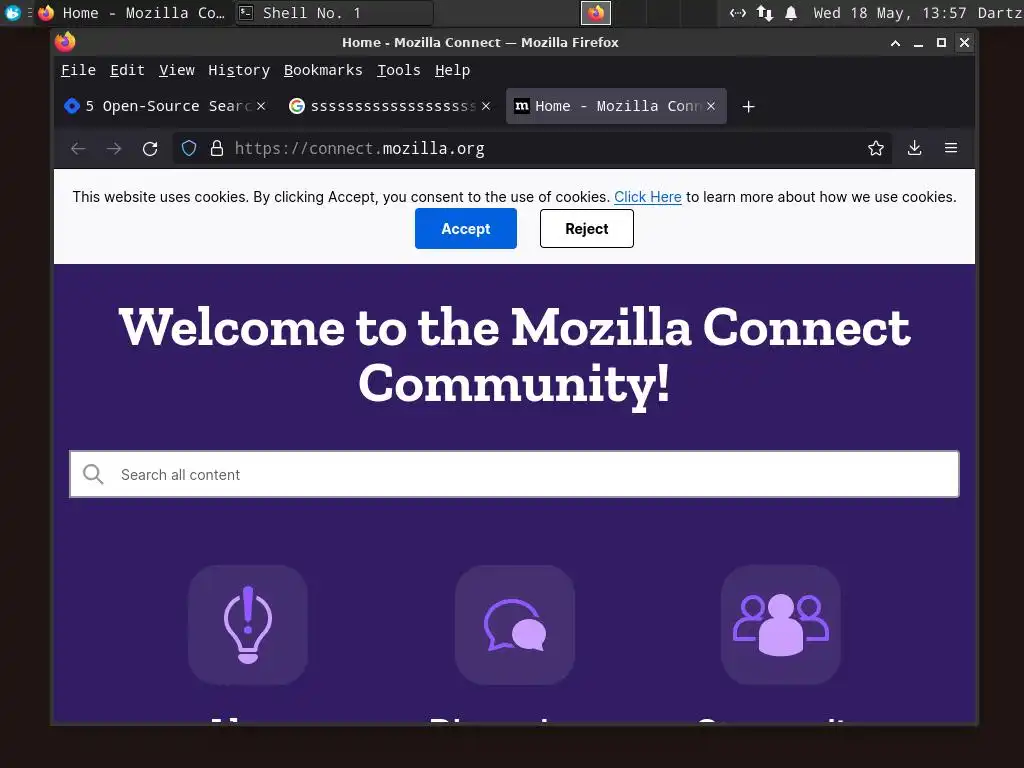Switch to the Google ssssss tab
The width and height of the screenshot is (1024, 768).
390,106
